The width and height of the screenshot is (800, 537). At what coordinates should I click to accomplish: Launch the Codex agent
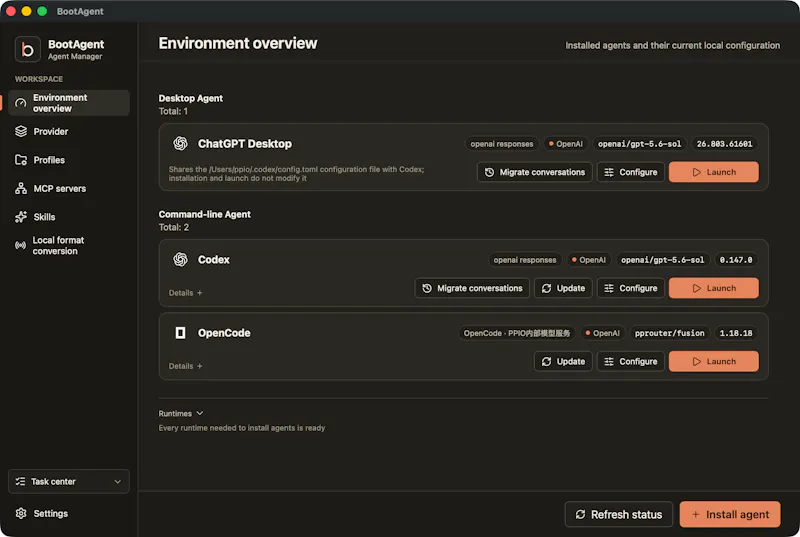[x=714, y=288]
